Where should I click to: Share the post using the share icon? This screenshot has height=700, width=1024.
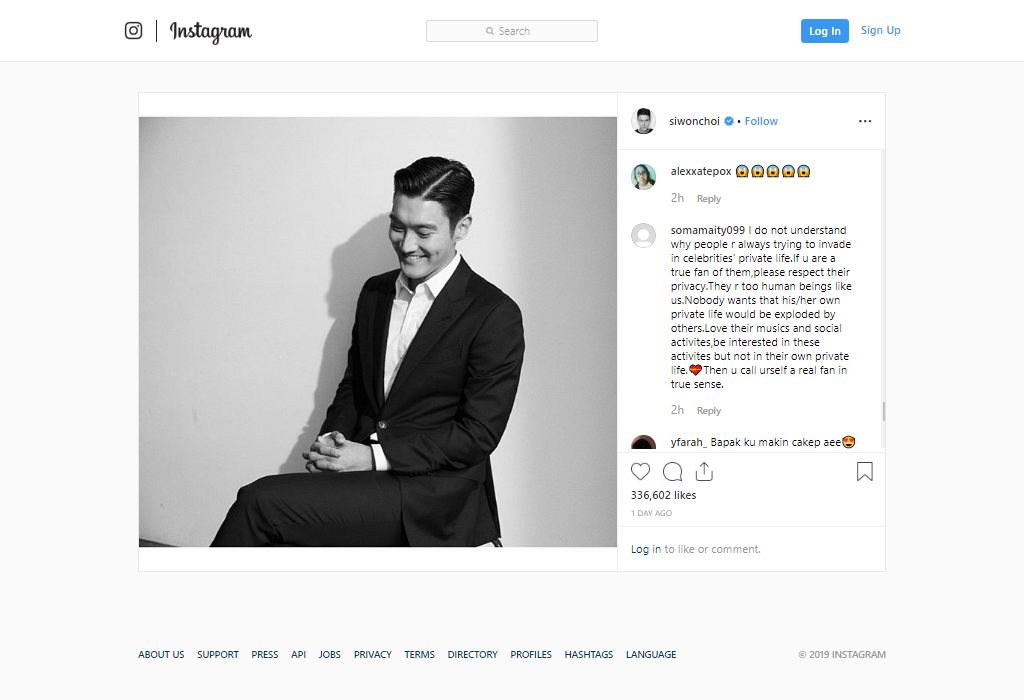704,471
